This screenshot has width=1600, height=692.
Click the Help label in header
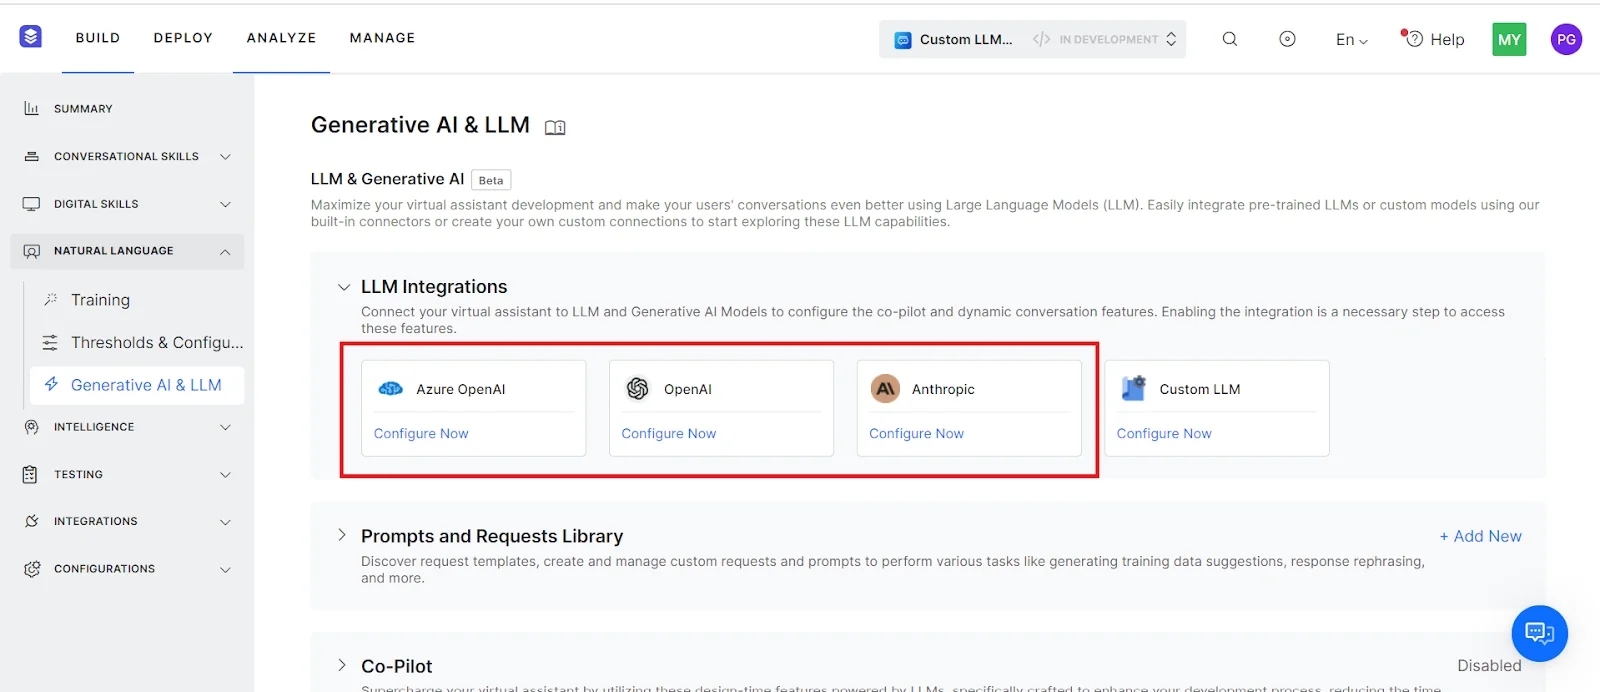coord(1447,39)
